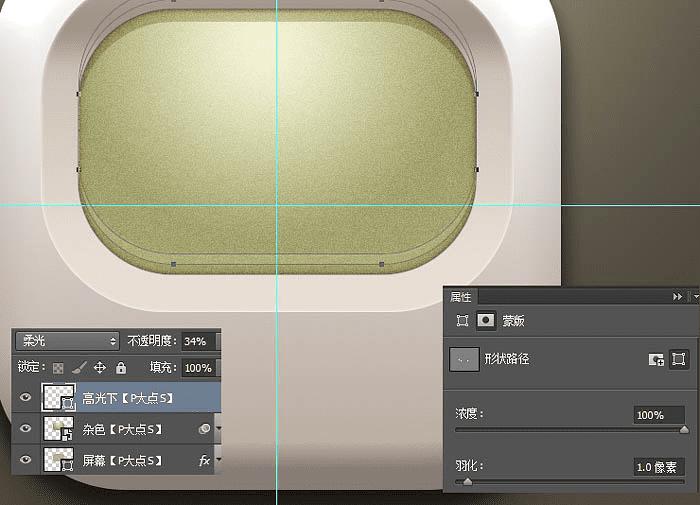Select the 高光下 layer thumbnail

(58, 397)
